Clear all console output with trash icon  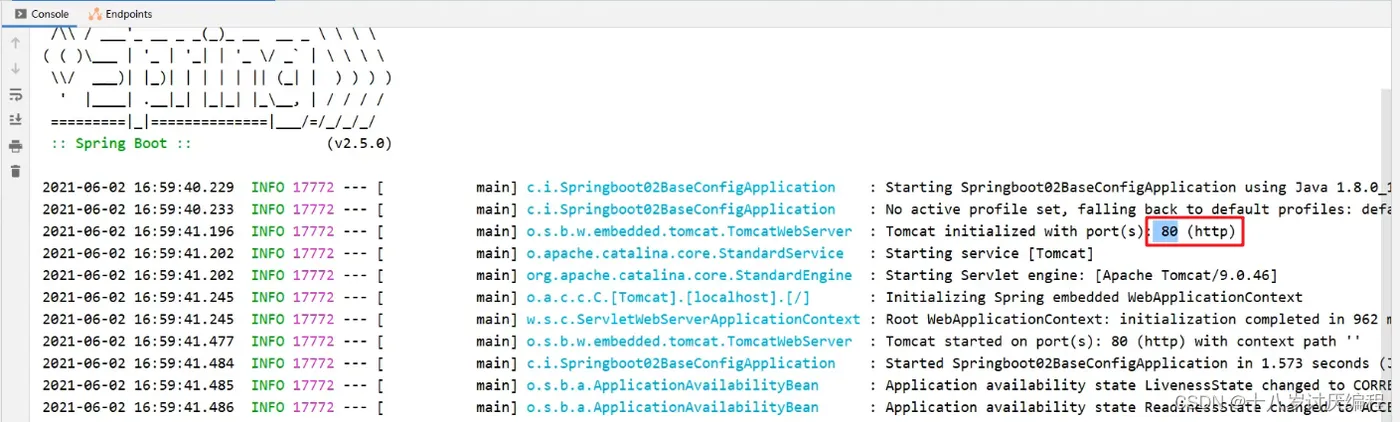pyautogui.click(x=15, y=171)
